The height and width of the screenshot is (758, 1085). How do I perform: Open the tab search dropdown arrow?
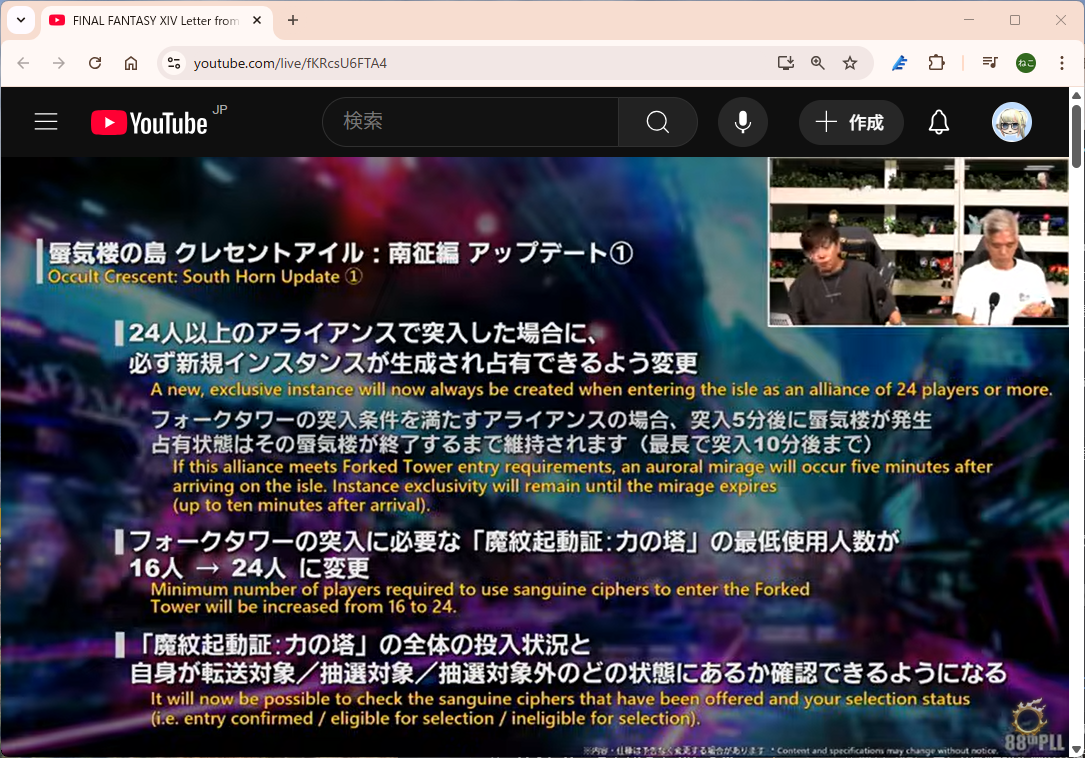[21, 20]
